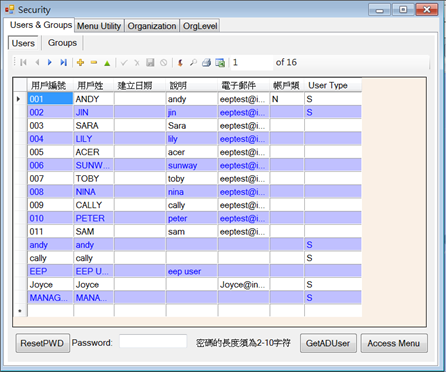Screen dimensions: 446x372
Task: Delete record with yellow minus icon
Action: coord(94,62)
